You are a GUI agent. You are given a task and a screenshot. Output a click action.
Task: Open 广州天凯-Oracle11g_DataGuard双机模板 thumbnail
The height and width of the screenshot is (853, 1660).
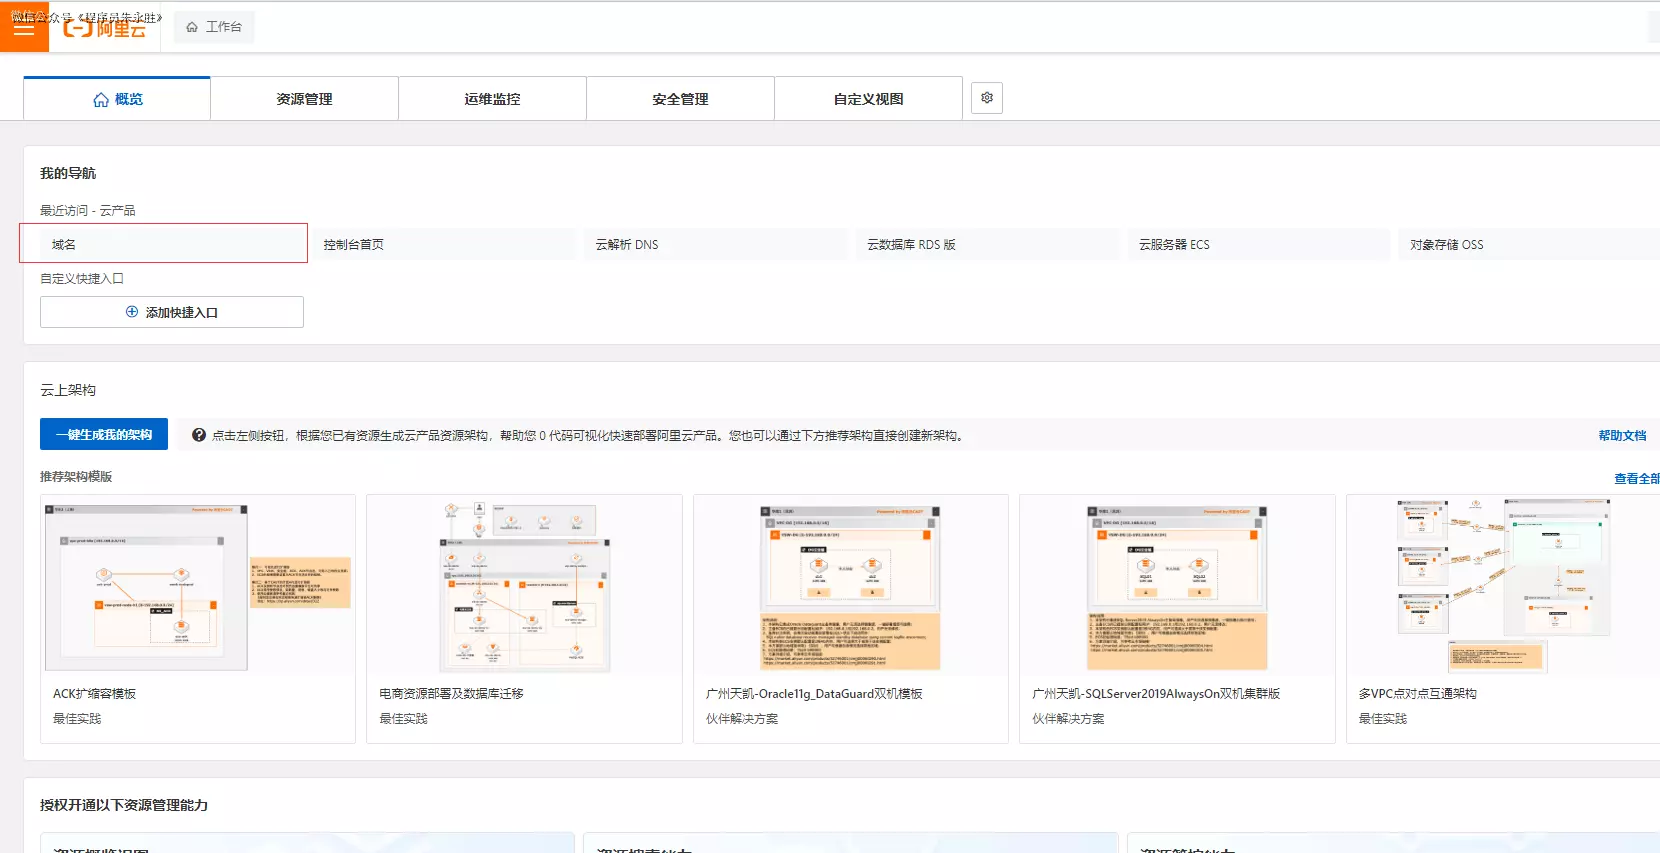(850, 587)
